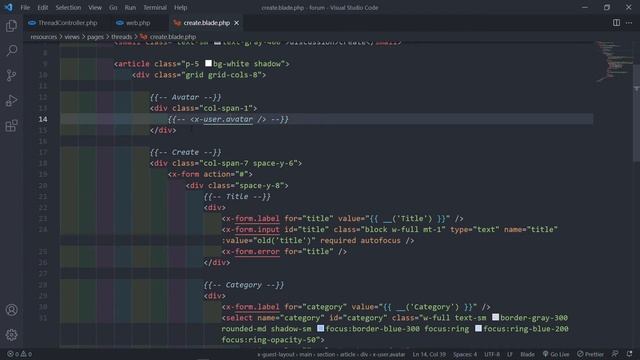The width and height of the screenshot is (640, 360).
Task: Click line number 14 in gutter
Action: point(43,119)
